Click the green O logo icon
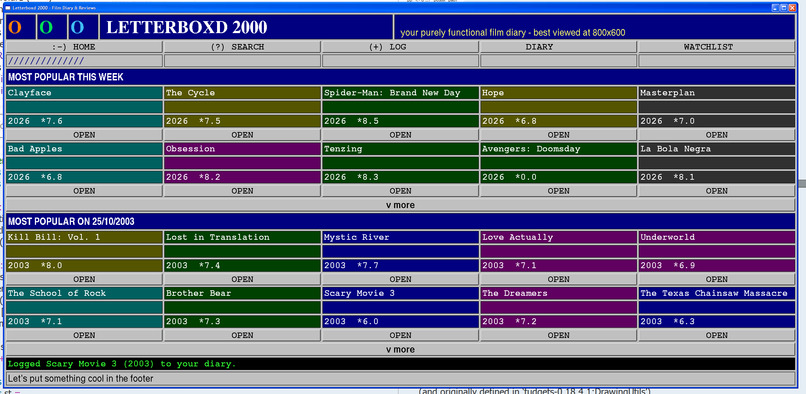Screen dimensions: 806x394 (46, 27)
